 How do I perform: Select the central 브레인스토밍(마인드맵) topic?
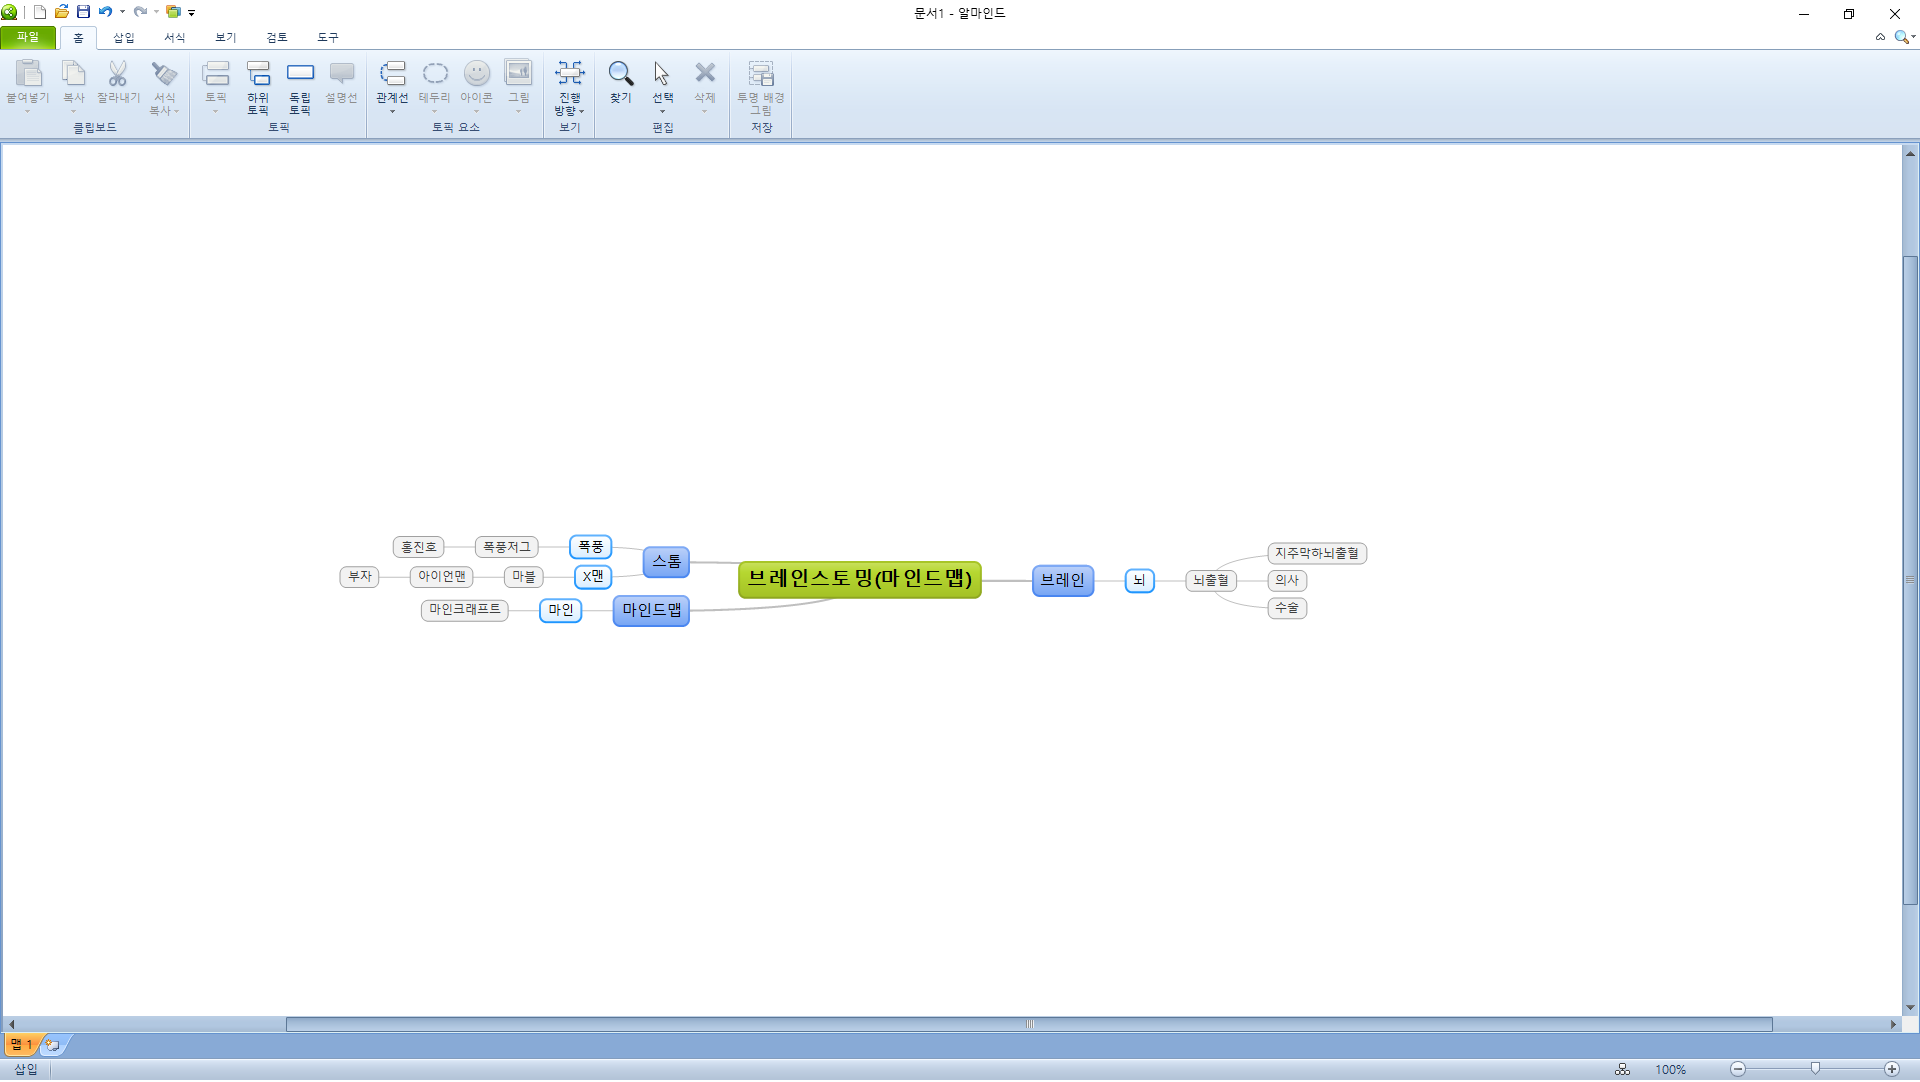859,580
